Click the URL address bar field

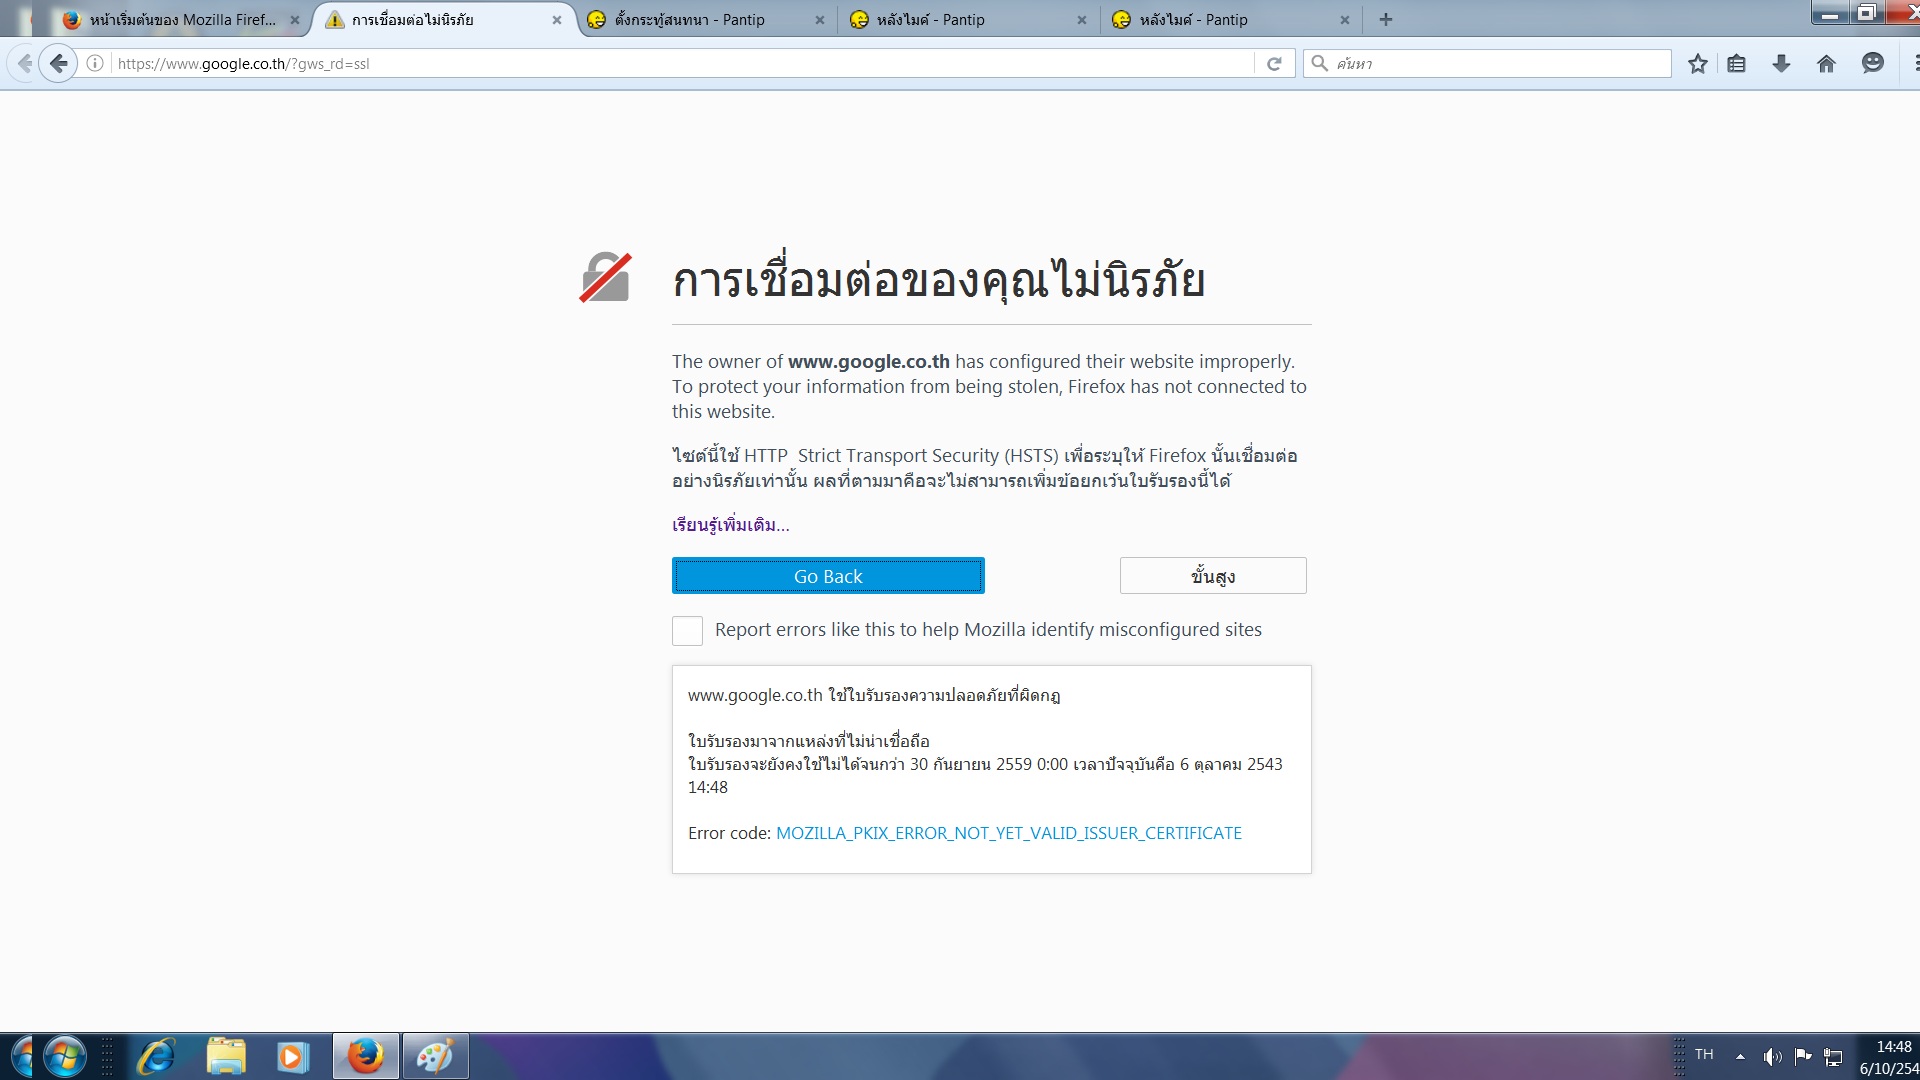click(680, 64)
